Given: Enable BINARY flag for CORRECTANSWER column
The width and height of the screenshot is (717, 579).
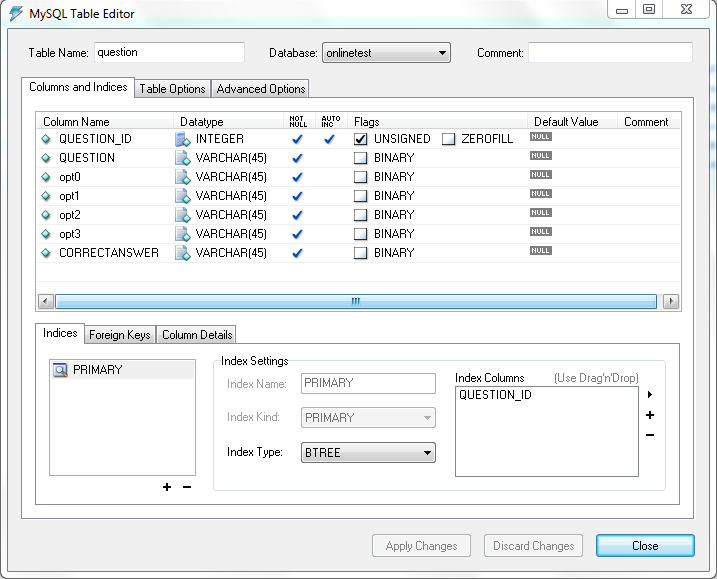Looking at the screenshot, I should point(360,253).
